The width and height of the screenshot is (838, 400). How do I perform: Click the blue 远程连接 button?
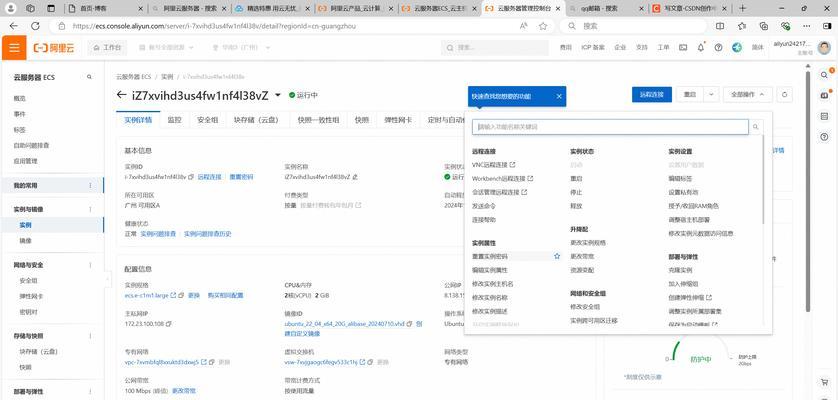(651, 95)
